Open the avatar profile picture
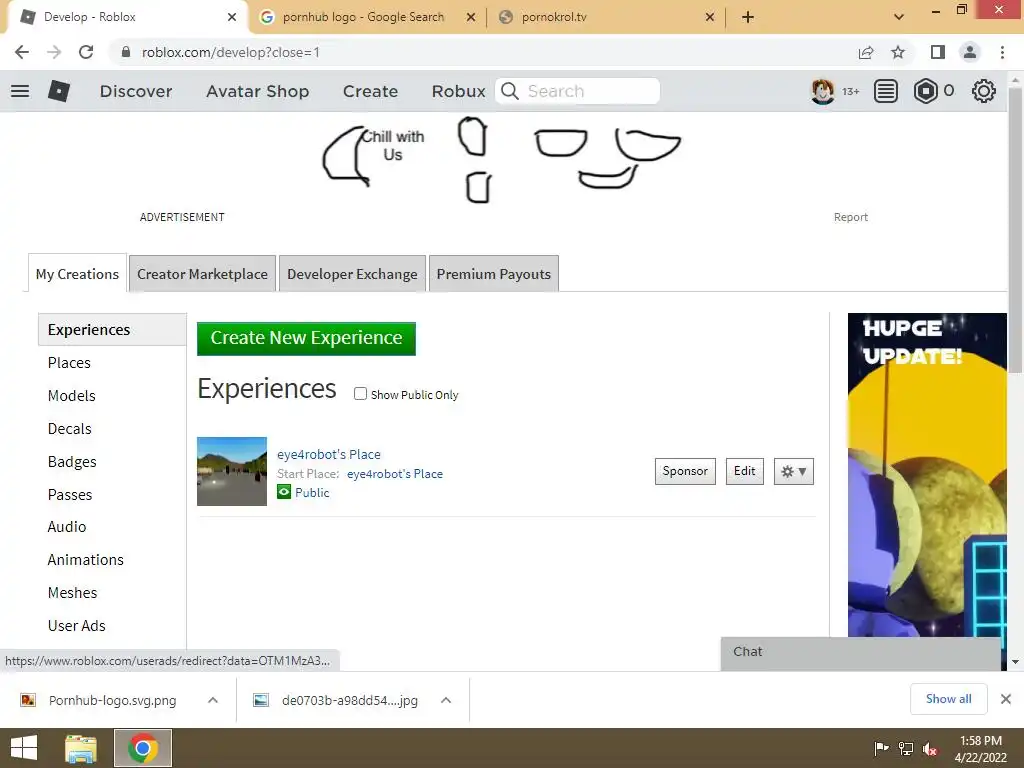The width and height of the screenshot is (1024, 768). point(822,91)
